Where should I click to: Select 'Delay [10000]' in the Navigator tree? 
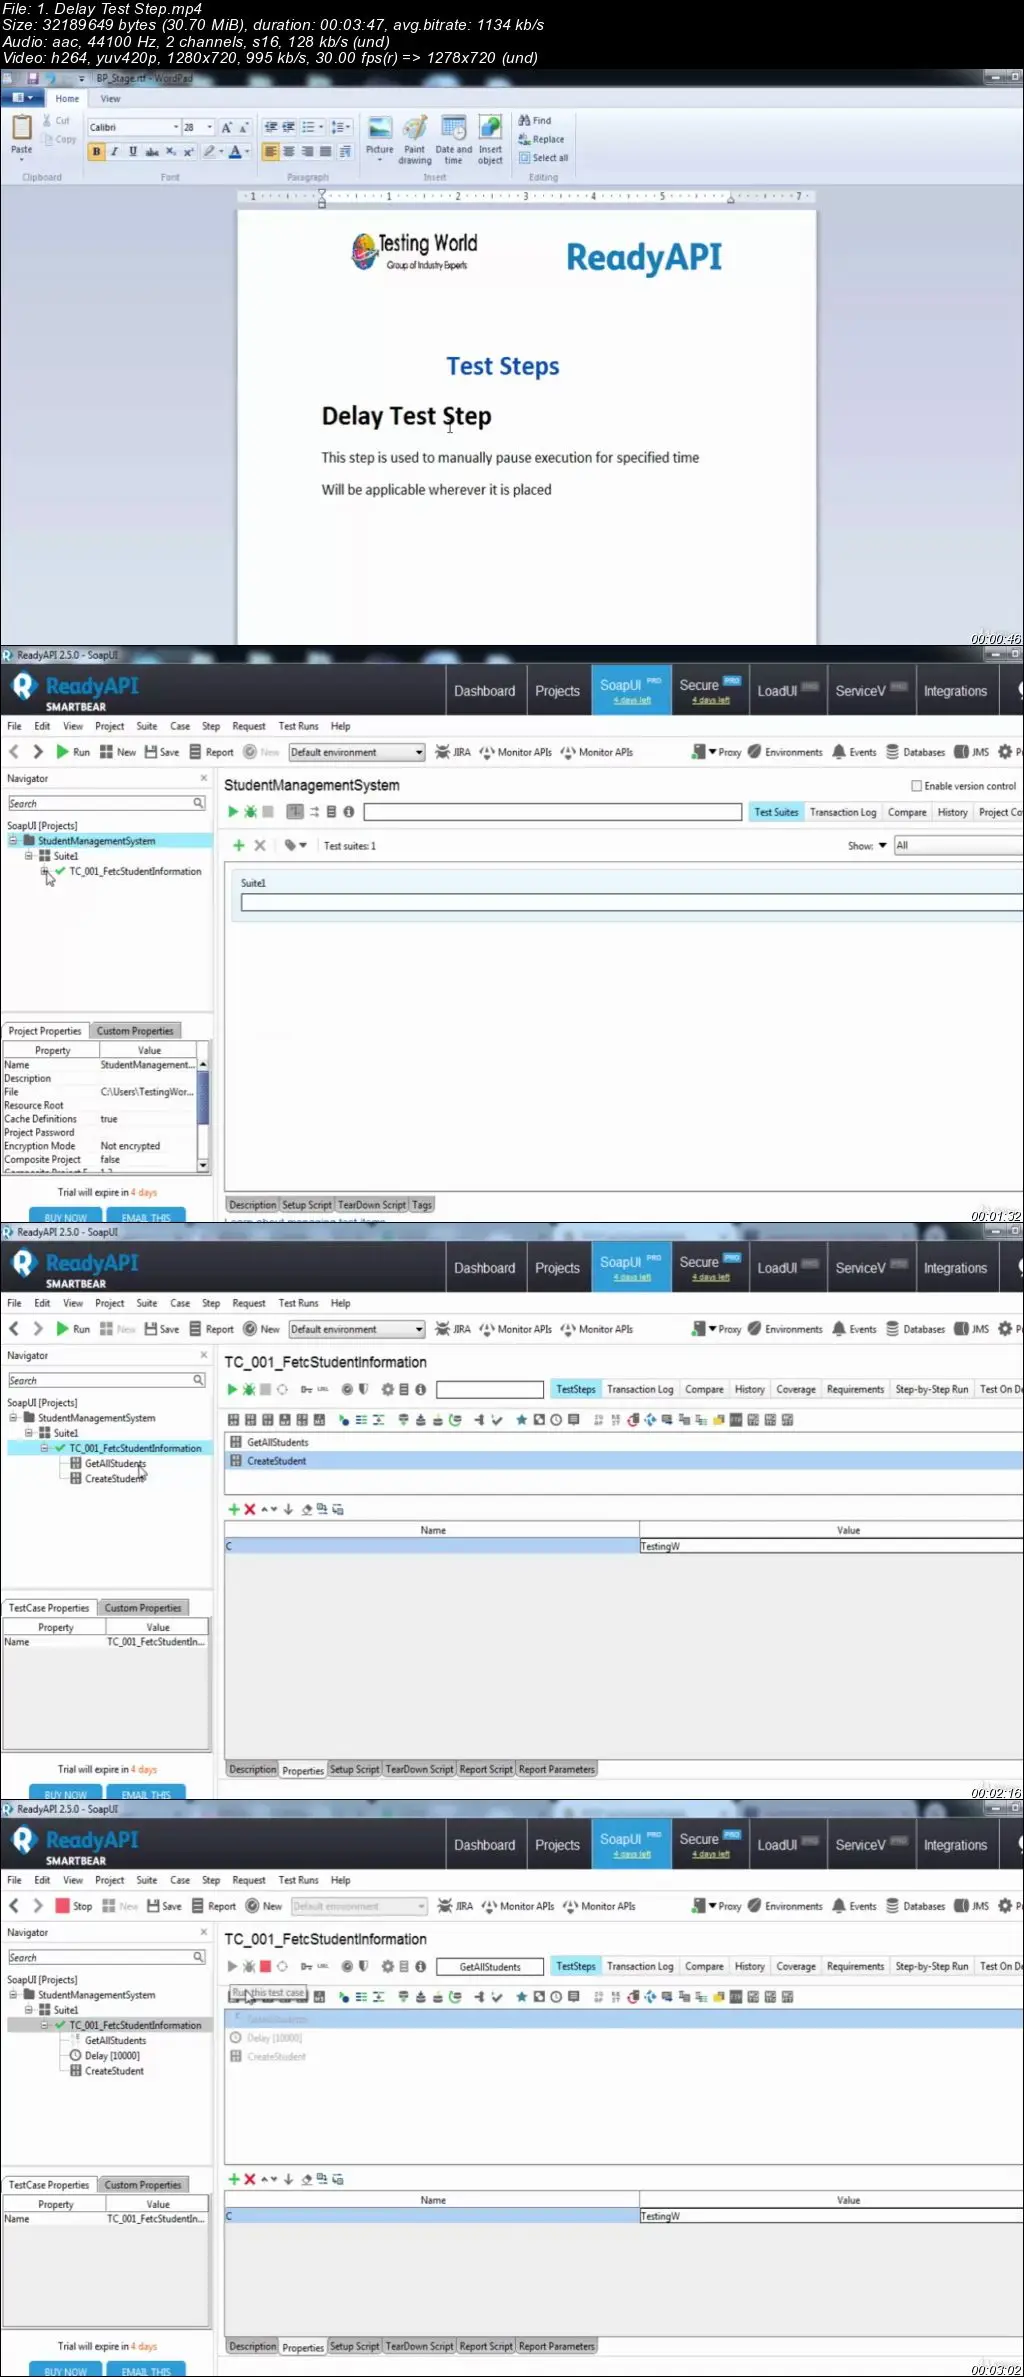click(x=112, y=2056)
